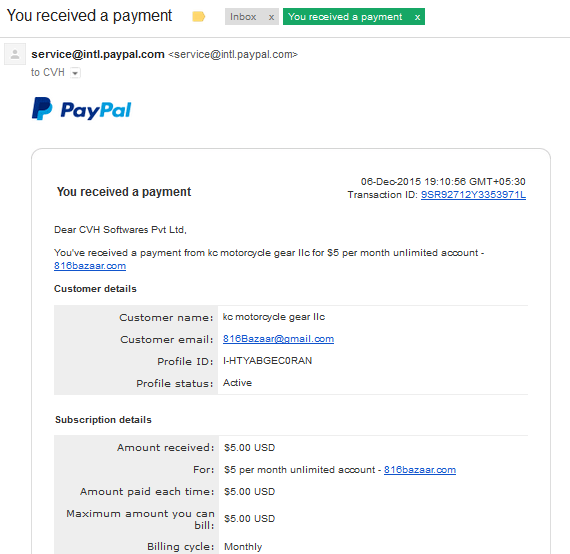Open 816bazaar.com link in For row
Viewport: 570px width, 554px height.
420,470
